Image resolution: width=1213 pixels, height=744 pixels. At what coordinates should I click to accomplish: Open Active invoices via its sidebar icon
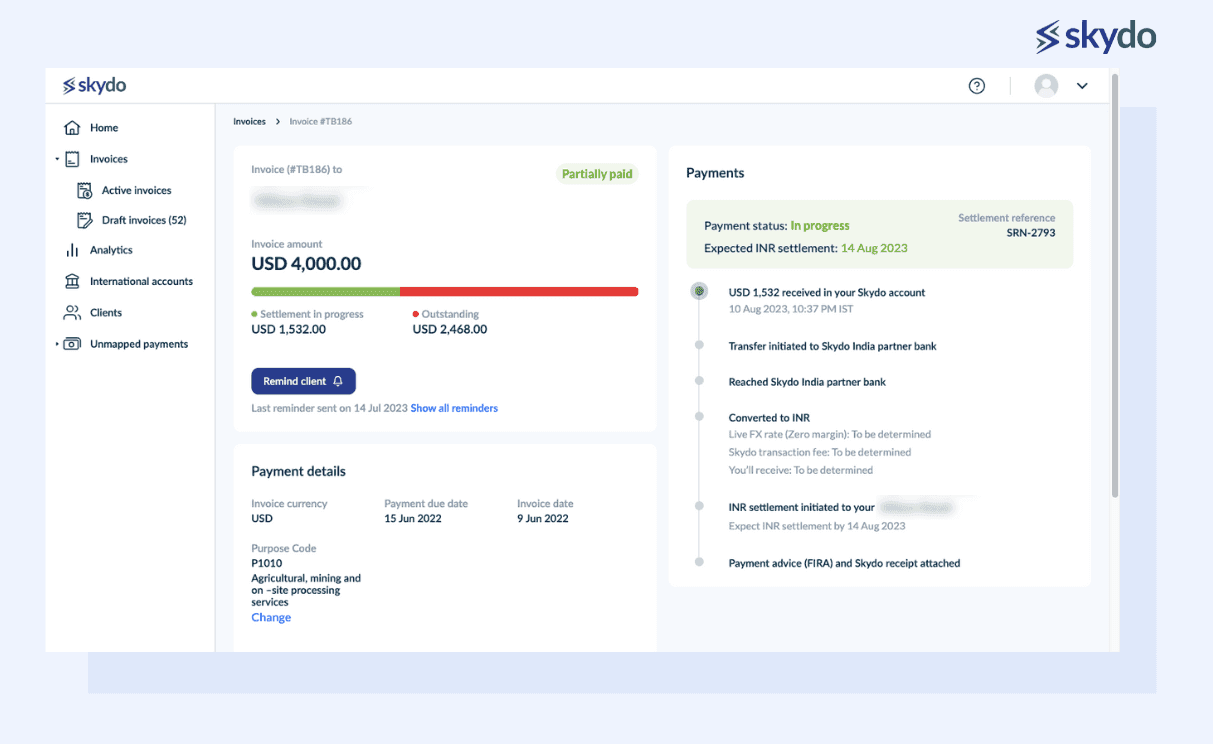[83, 190]
